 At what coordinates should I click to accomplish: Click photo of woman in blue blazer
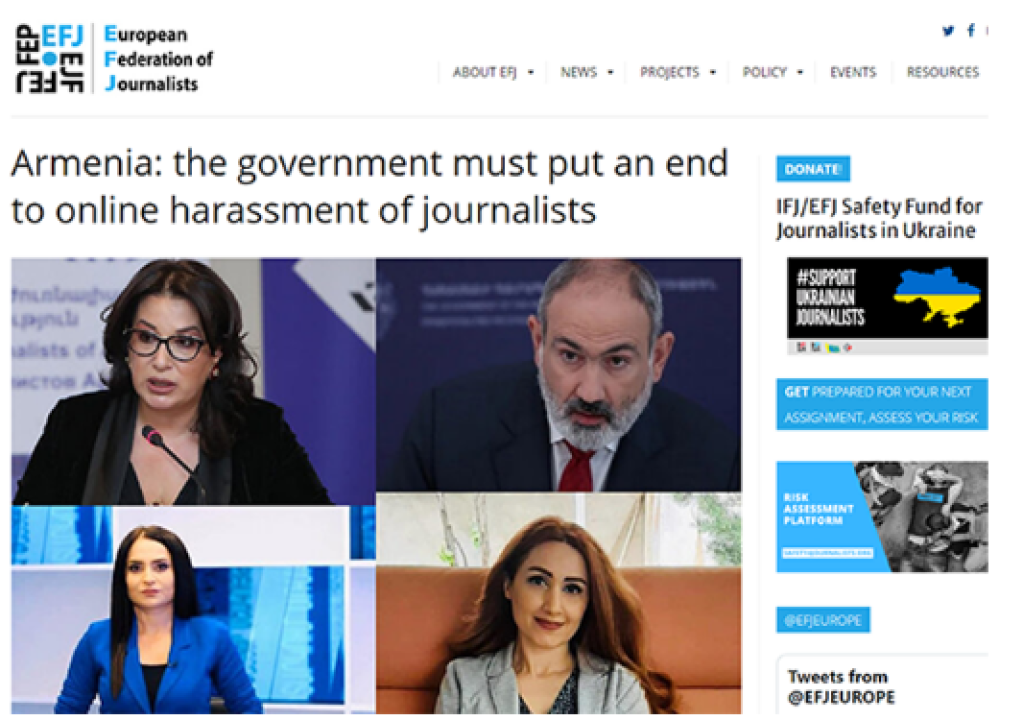(x=193, y=610)
